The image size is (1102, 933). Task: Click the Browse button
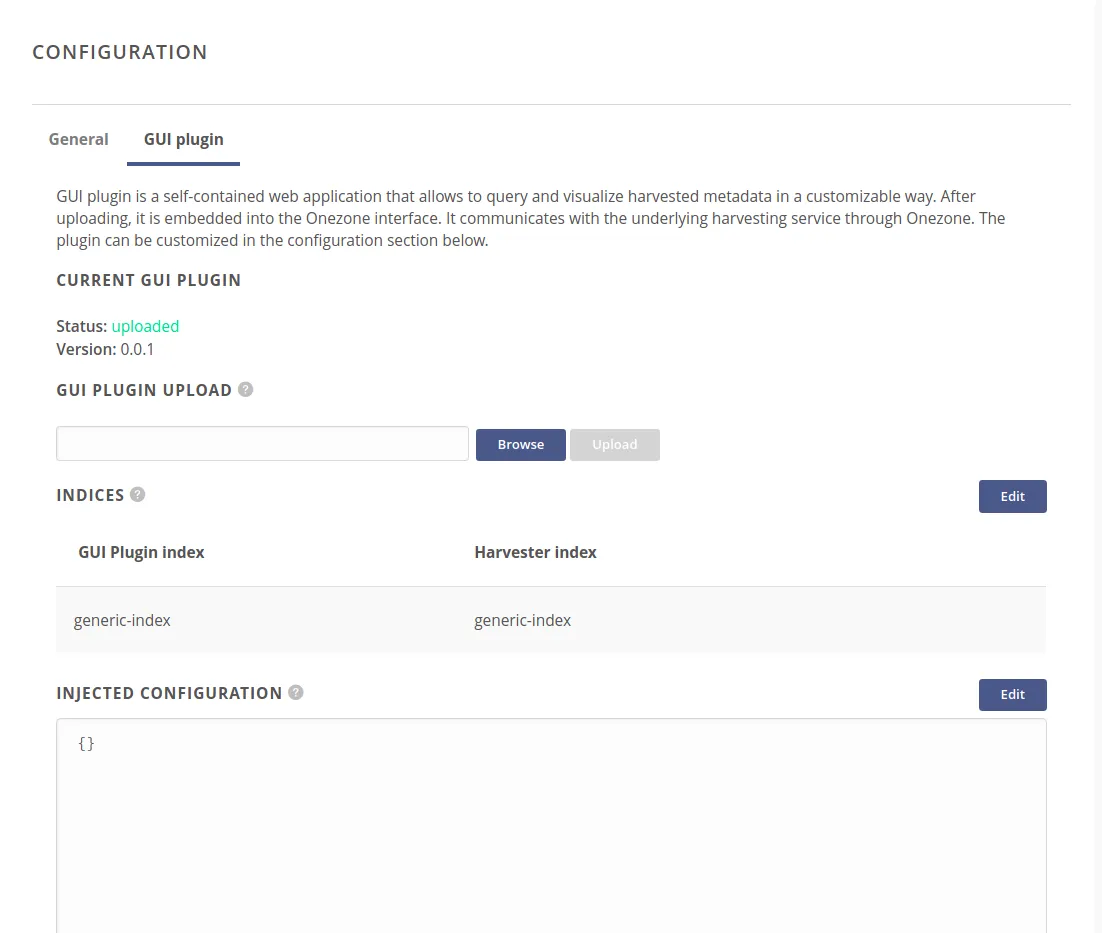tap(520, 444)
